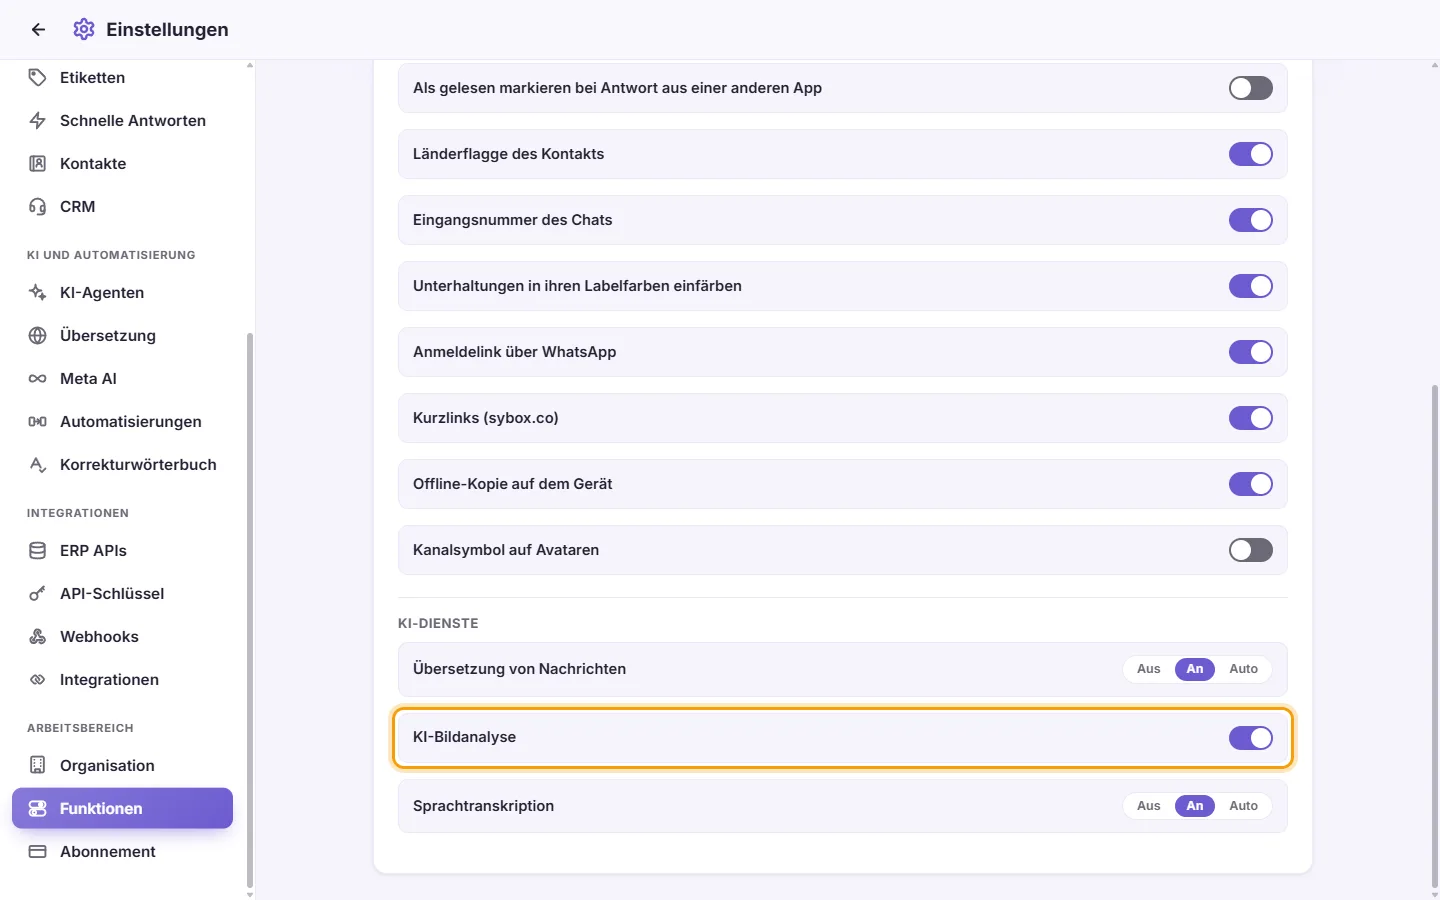Click the Korrekturwörterbuch spellcheck icon
This screenshot has width=1440, height=900.
(x=38, y=465)
